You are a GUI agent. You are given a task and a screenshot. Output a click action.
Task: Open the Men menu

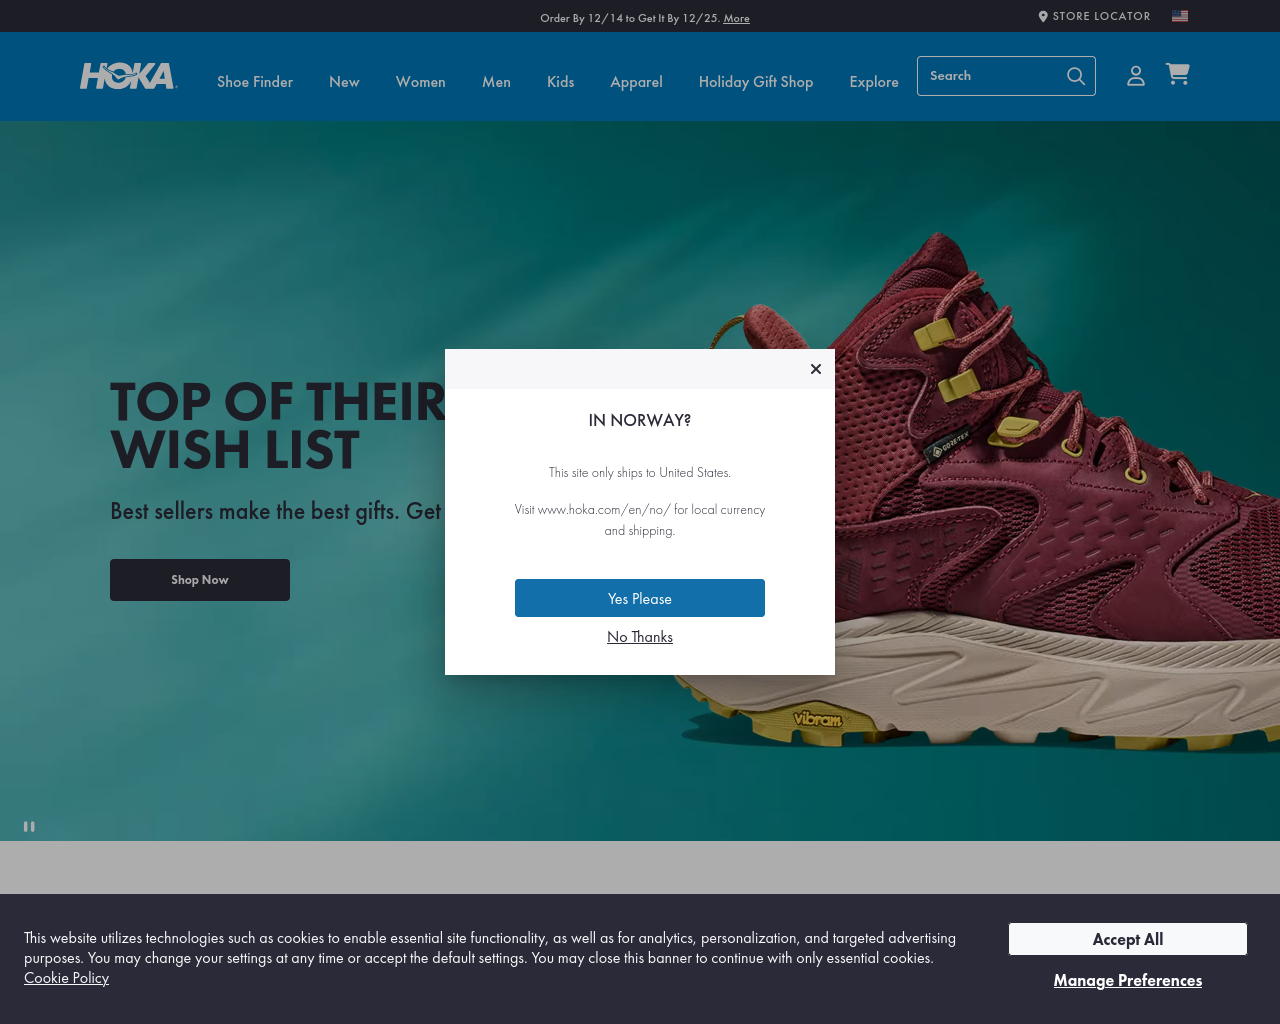496,82
